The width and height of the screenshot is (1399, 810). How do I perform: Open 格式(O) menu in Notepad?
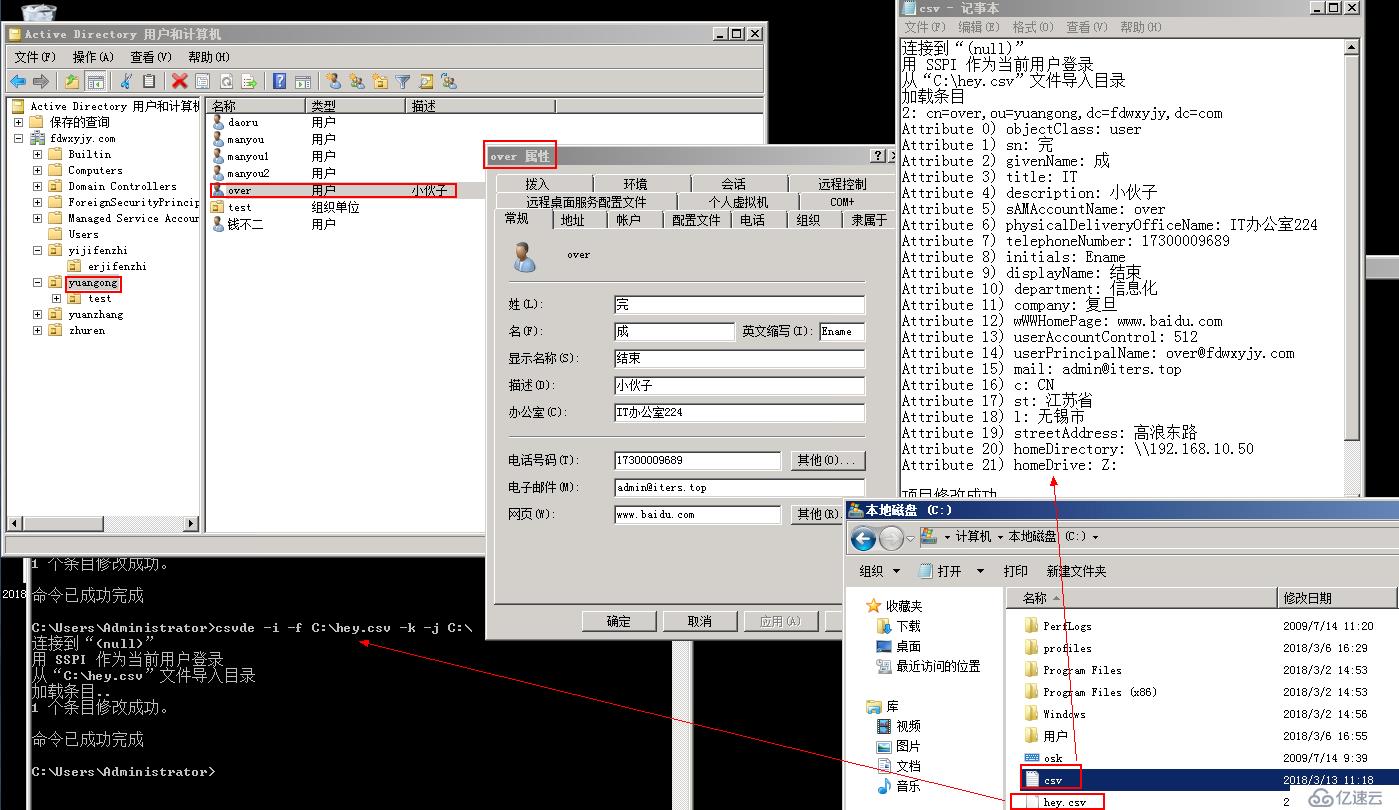(x=1033, y=27)
